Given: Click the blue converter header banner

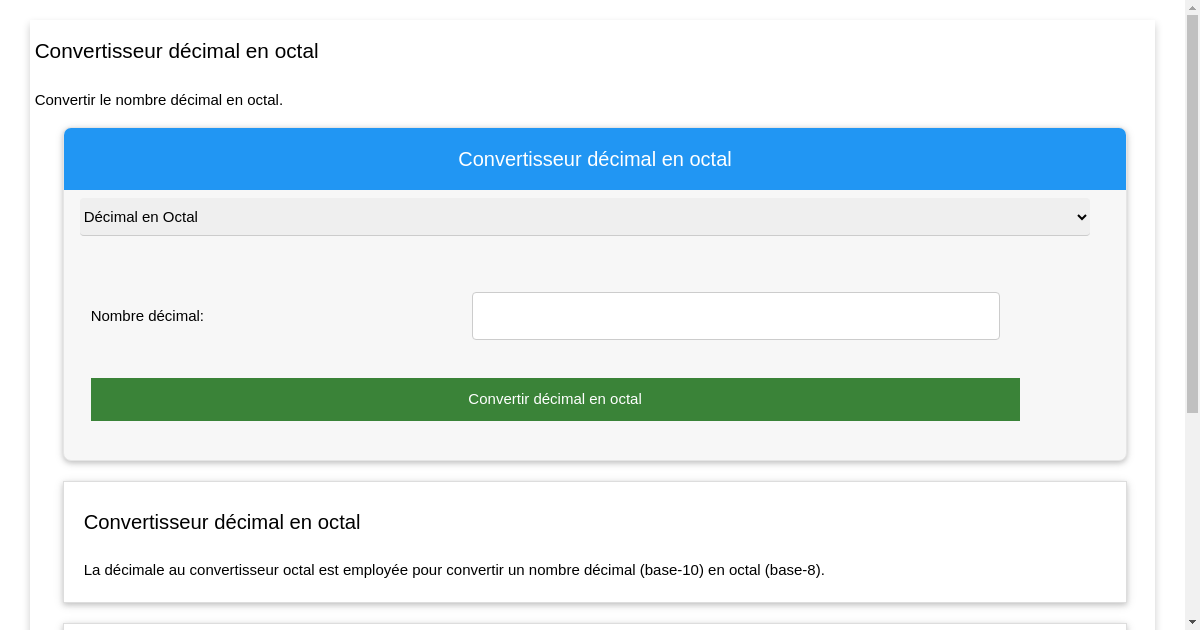Looking at the screenshot, I should click(594, 159).
